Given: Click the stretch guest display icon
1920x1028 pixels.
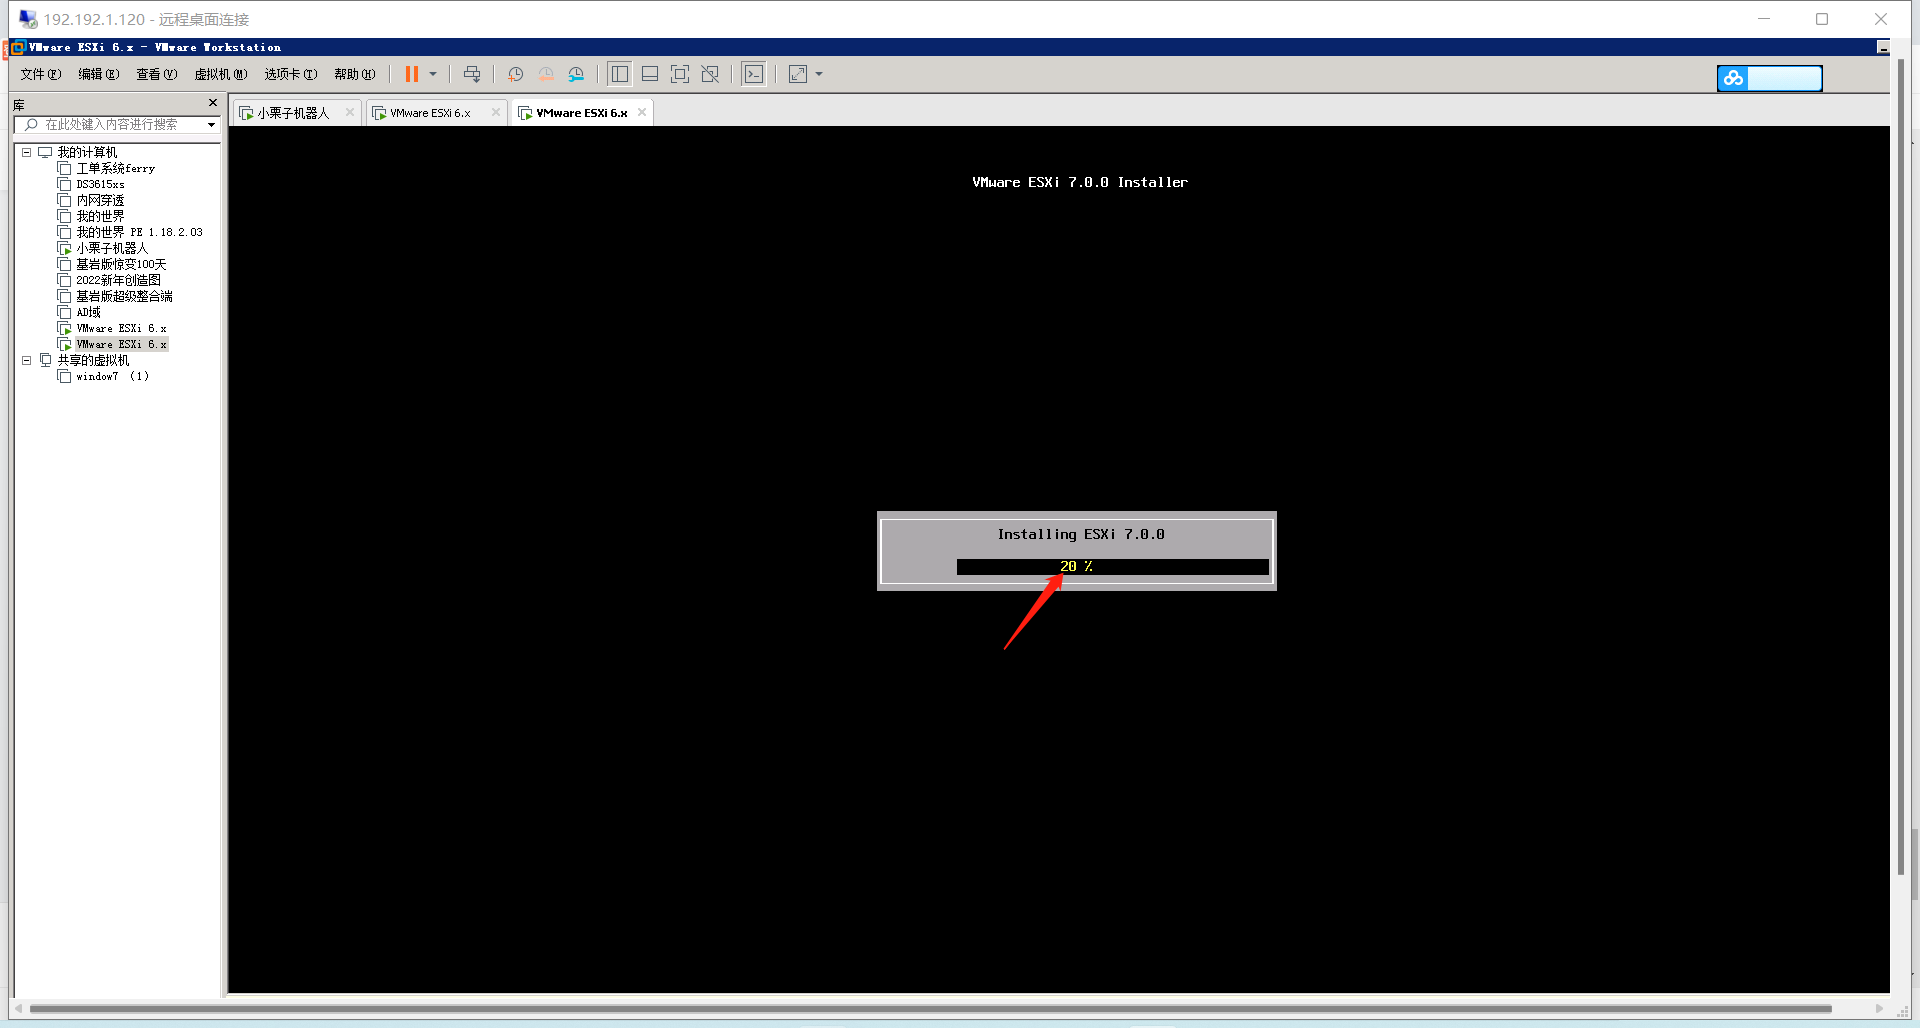Looking at the screenshot, I should [798, 74].
